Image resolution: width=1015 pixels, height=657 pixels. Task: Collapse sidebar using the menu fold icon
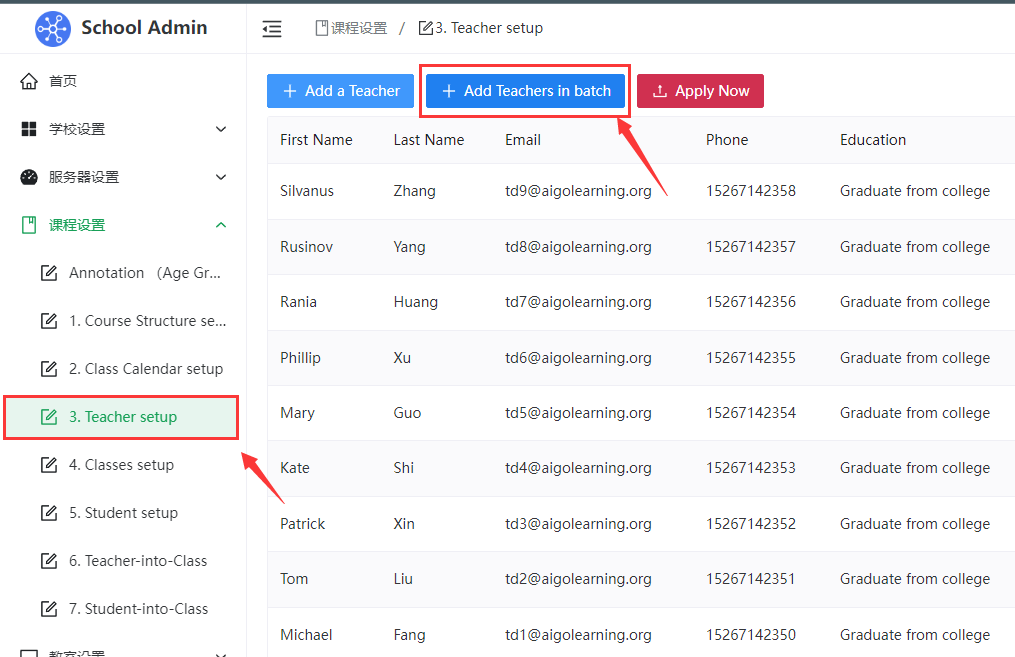(x=272, y=29)
